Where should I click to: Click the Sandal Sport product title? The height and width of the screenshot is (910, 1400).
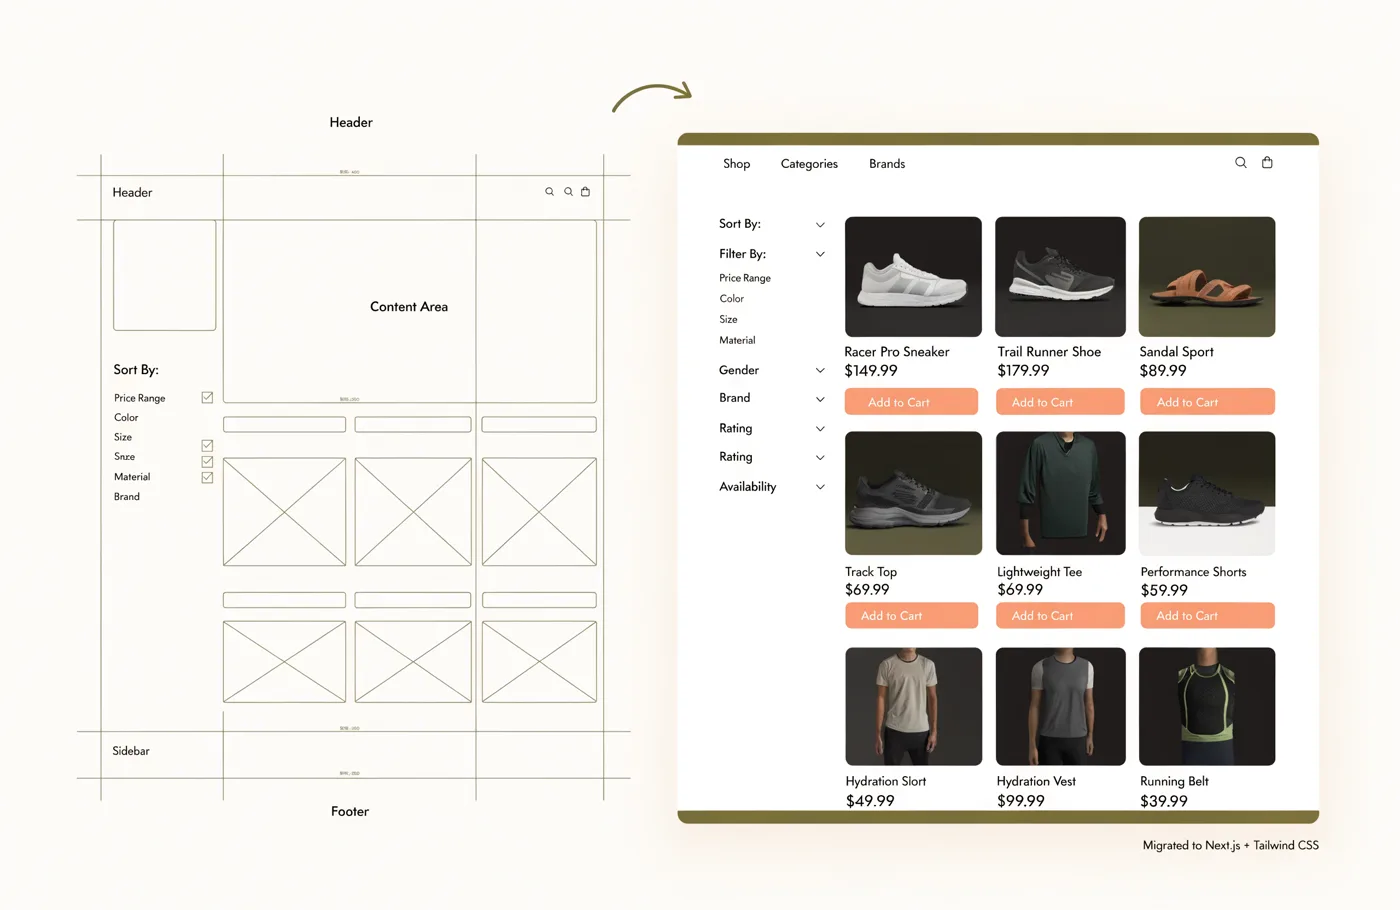(1177, 352)
